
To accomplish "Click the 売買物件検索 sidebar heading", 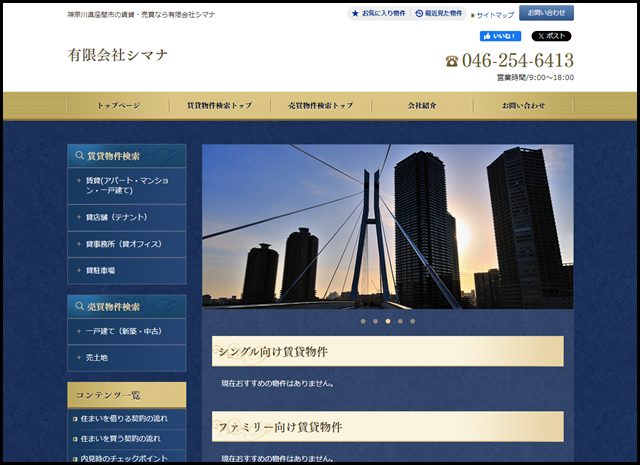I will tap(127, 306).
